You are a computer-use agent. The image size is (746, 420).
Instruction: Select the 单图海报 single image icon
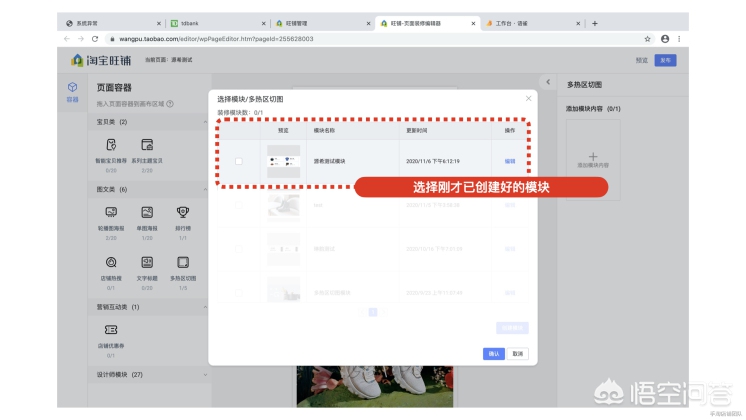coord(147,212)
